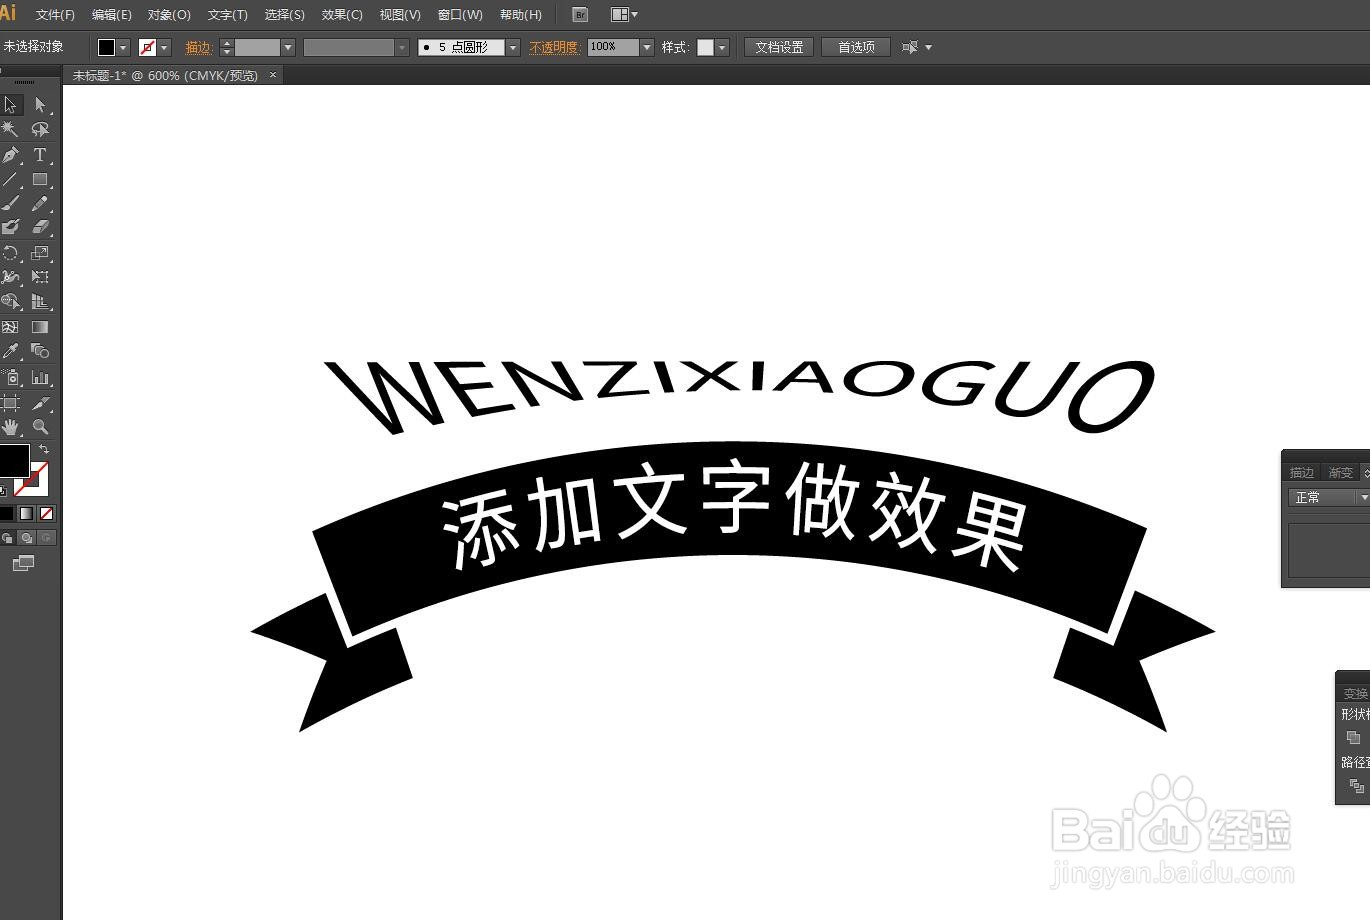
Task: Pick the Lasso tool
Action: tap(40, 129)
